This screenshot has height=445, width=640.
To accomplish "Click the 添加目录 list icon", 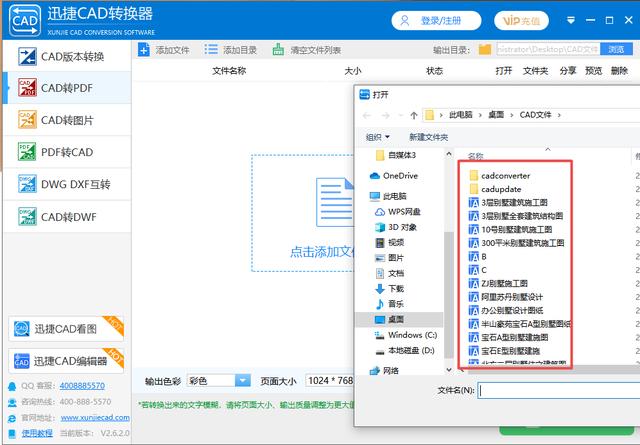I will [x=211, y=50].
